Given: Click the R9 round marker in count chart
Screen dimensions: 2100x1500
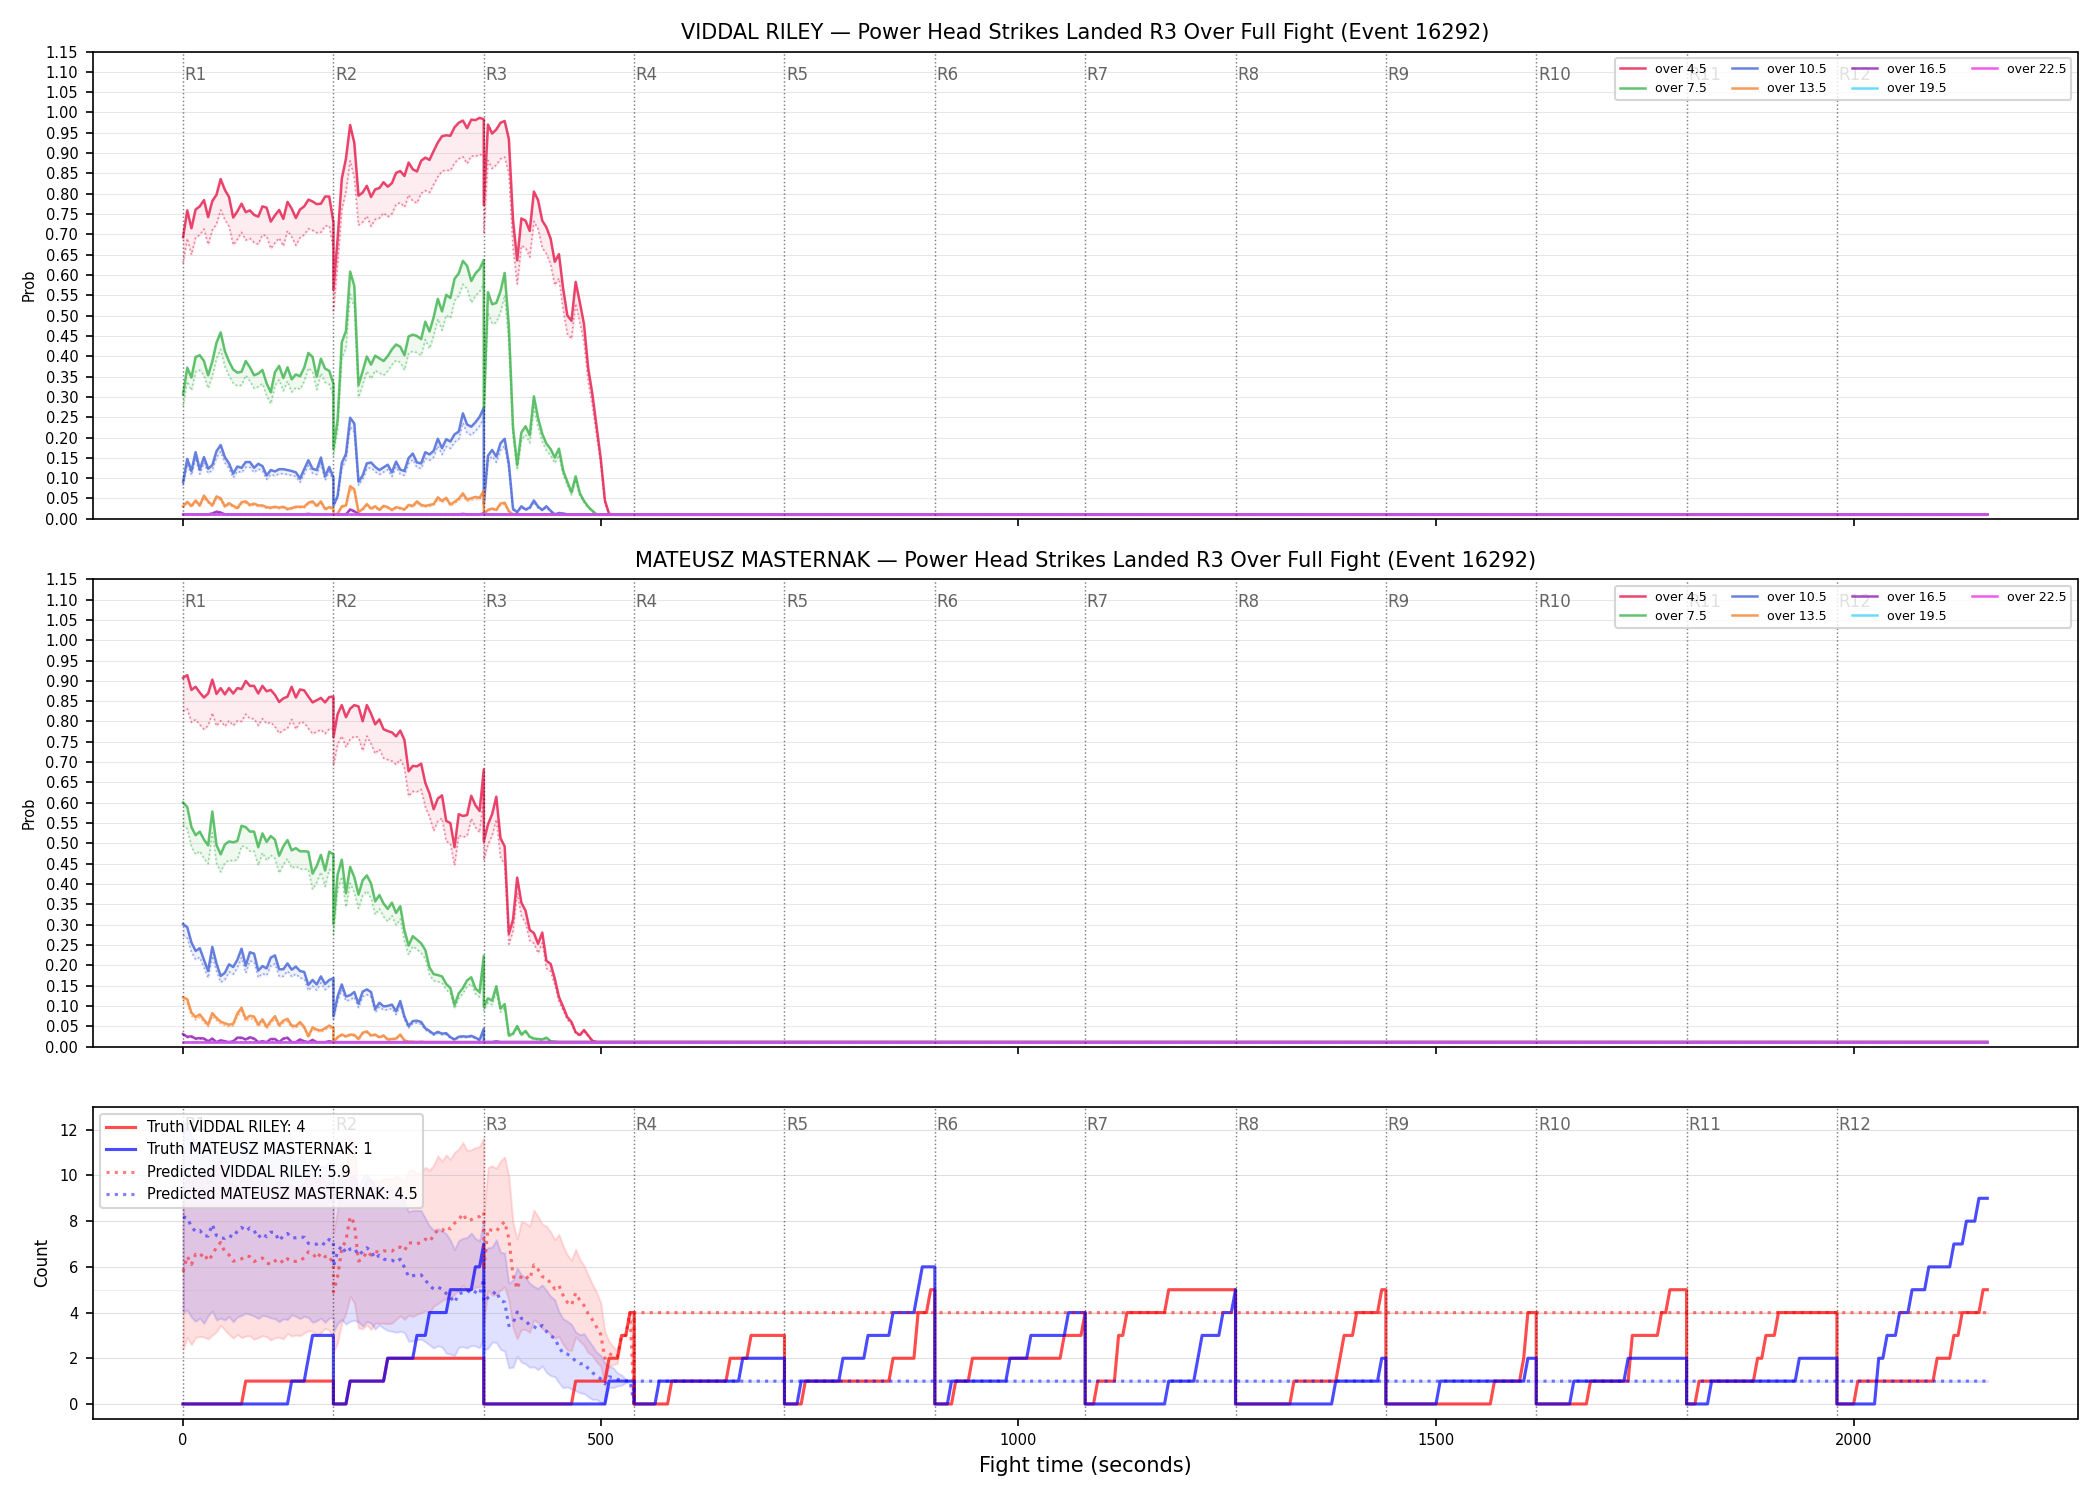Looking at the screenshot, I should click(x=1398, y=1124).
